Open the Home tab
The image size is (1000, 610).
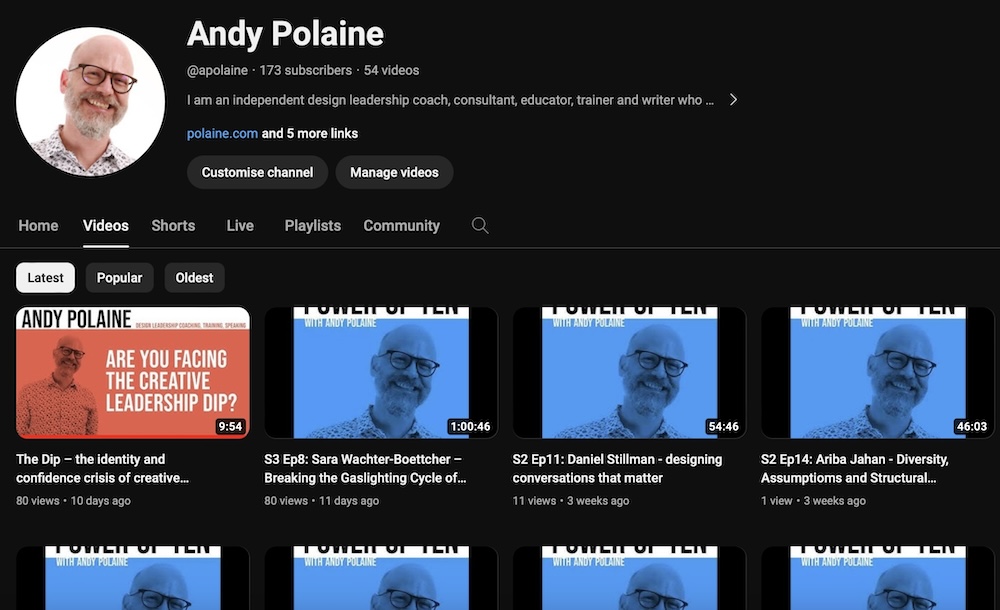click(x=38, y=226)
